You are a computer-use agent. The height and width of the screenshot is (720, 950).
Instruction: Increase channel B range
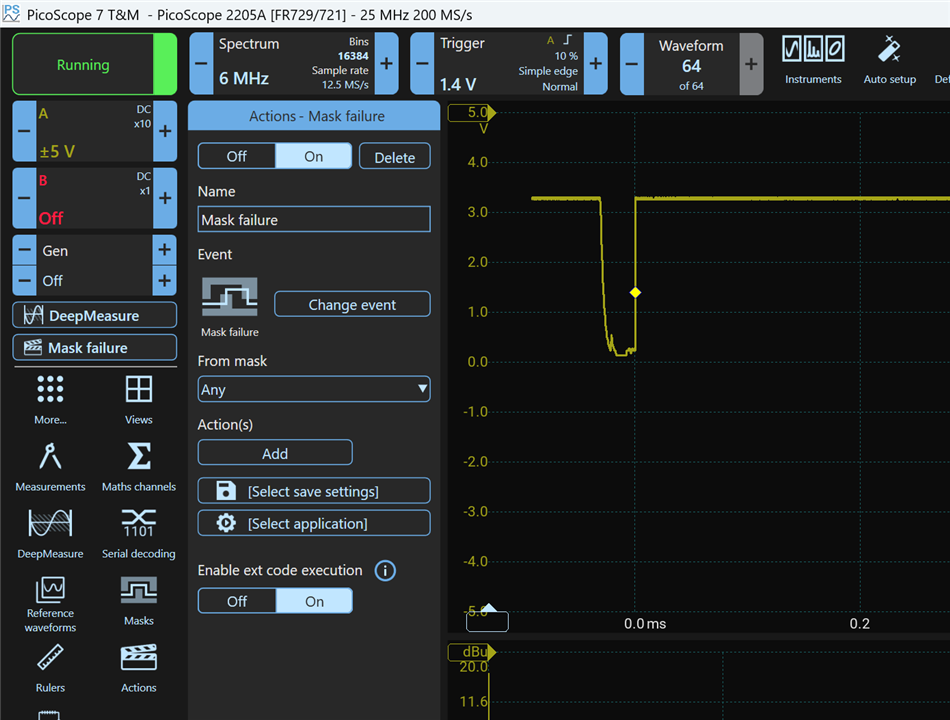(x=165, y=198)
